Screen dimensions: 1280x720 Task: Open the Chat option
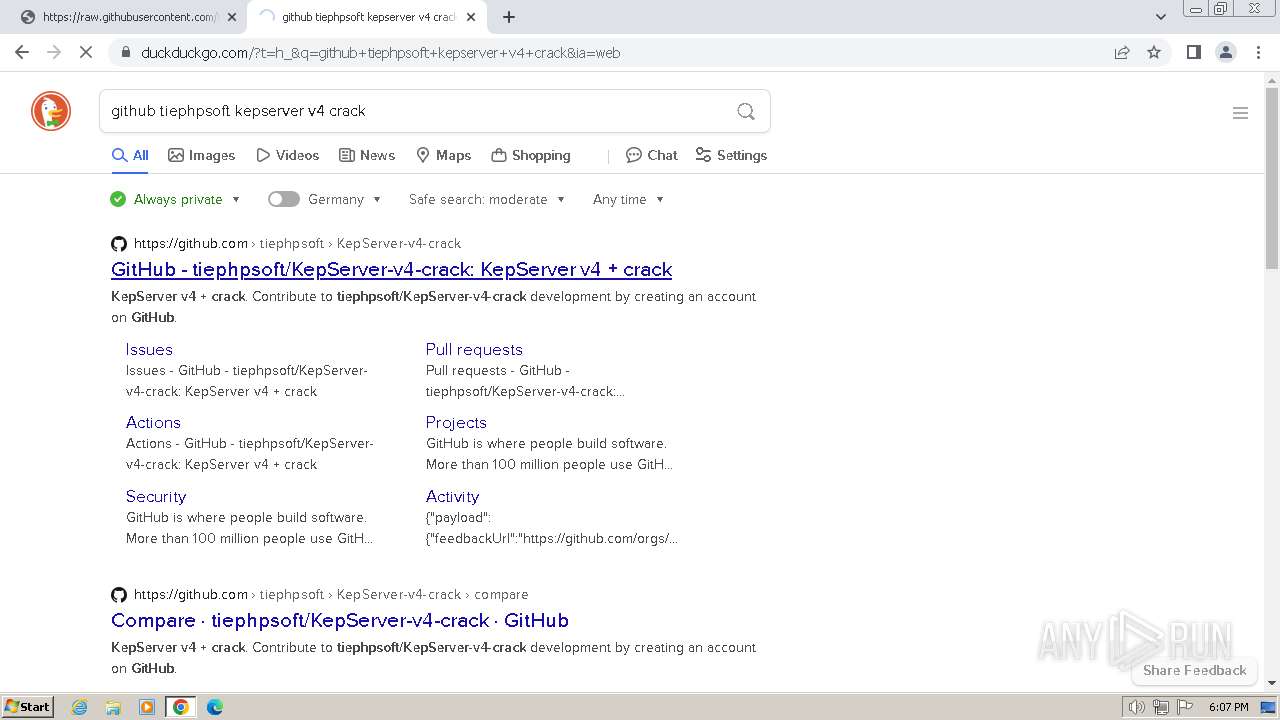tap(652, 155)
